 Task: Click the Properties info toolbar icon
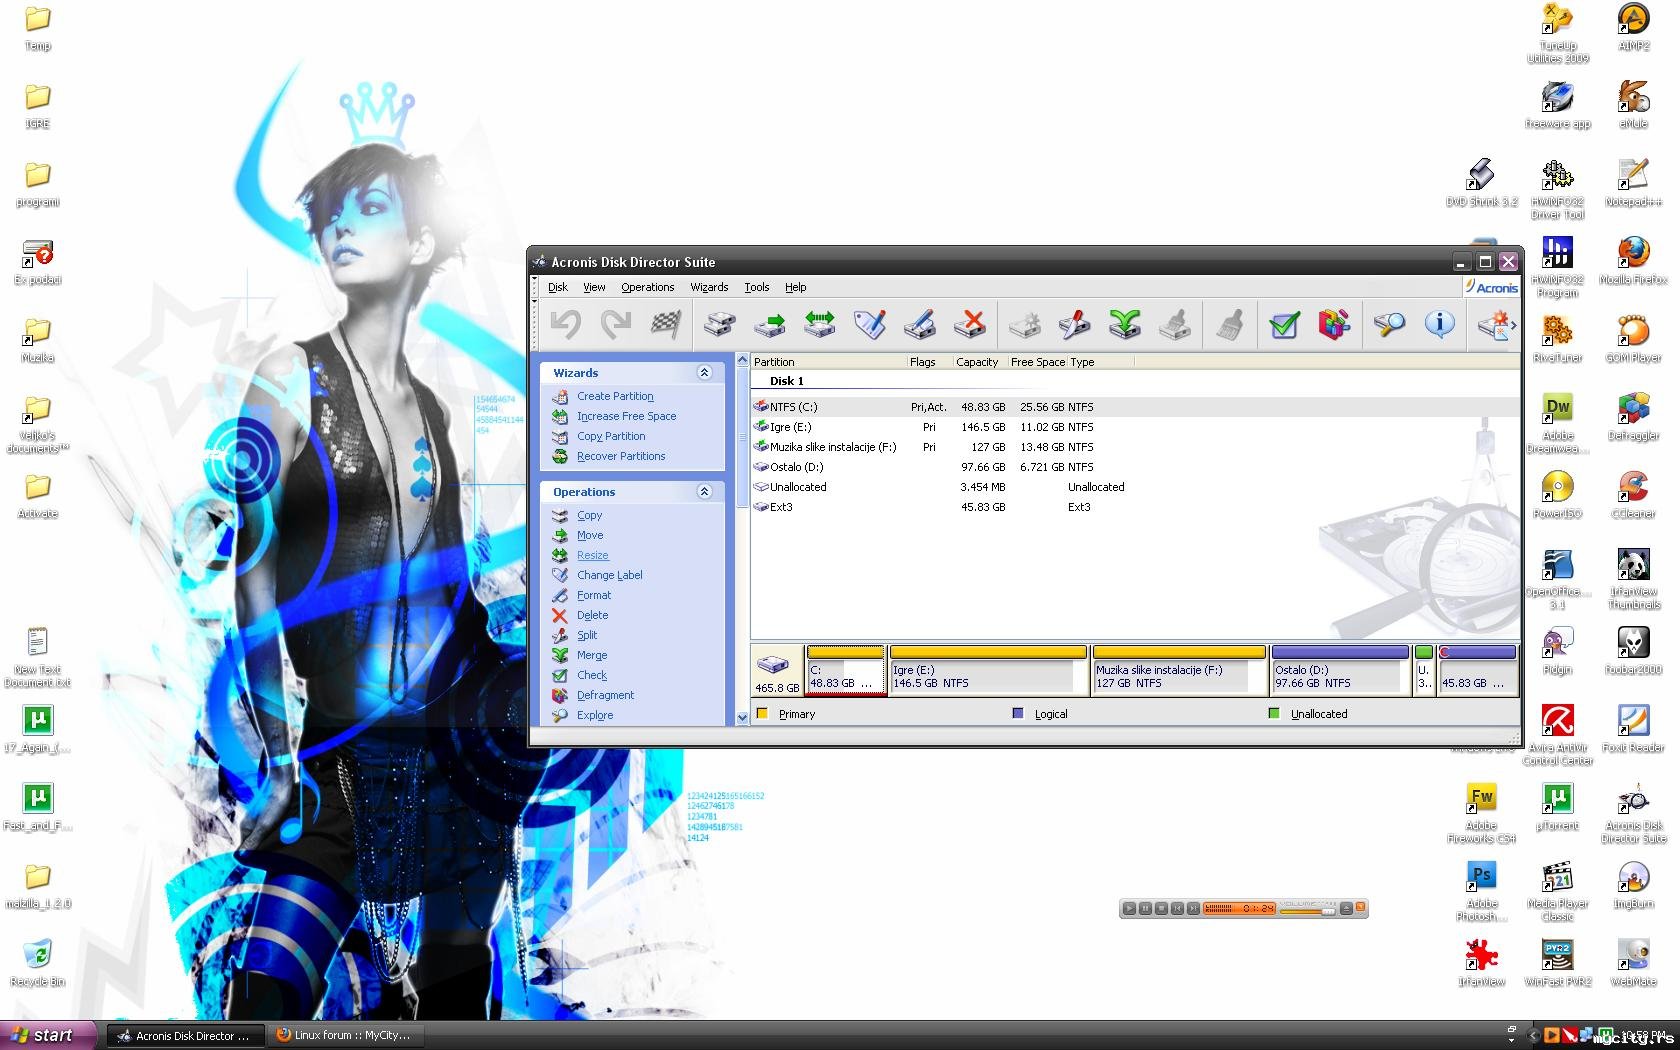(1439, 324)
